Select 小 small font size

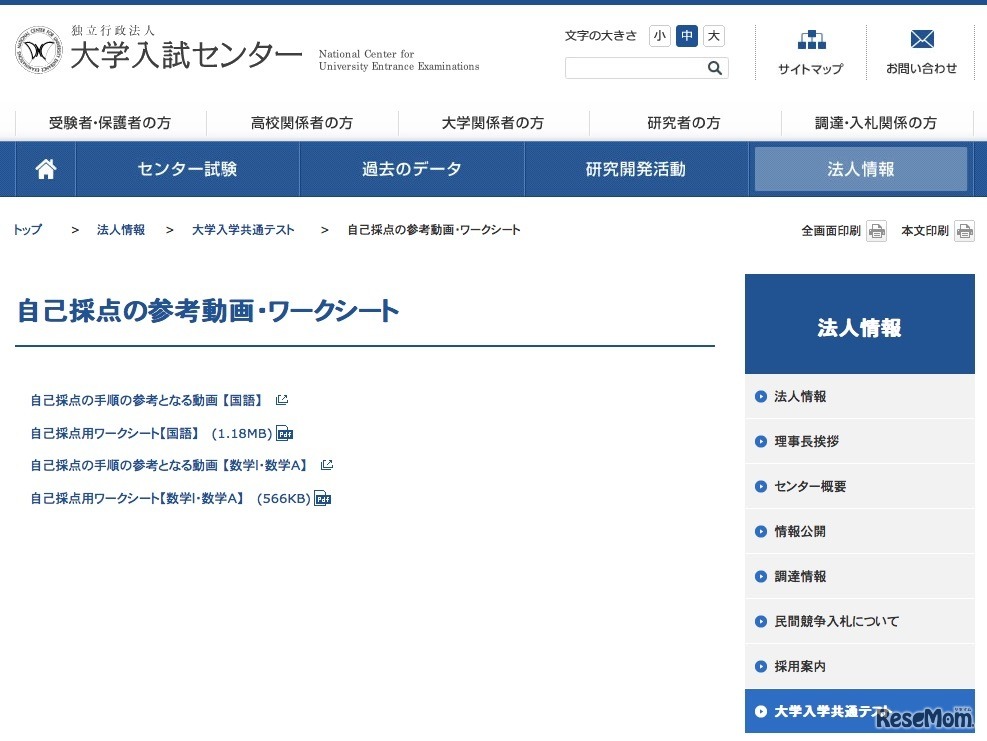659,35
